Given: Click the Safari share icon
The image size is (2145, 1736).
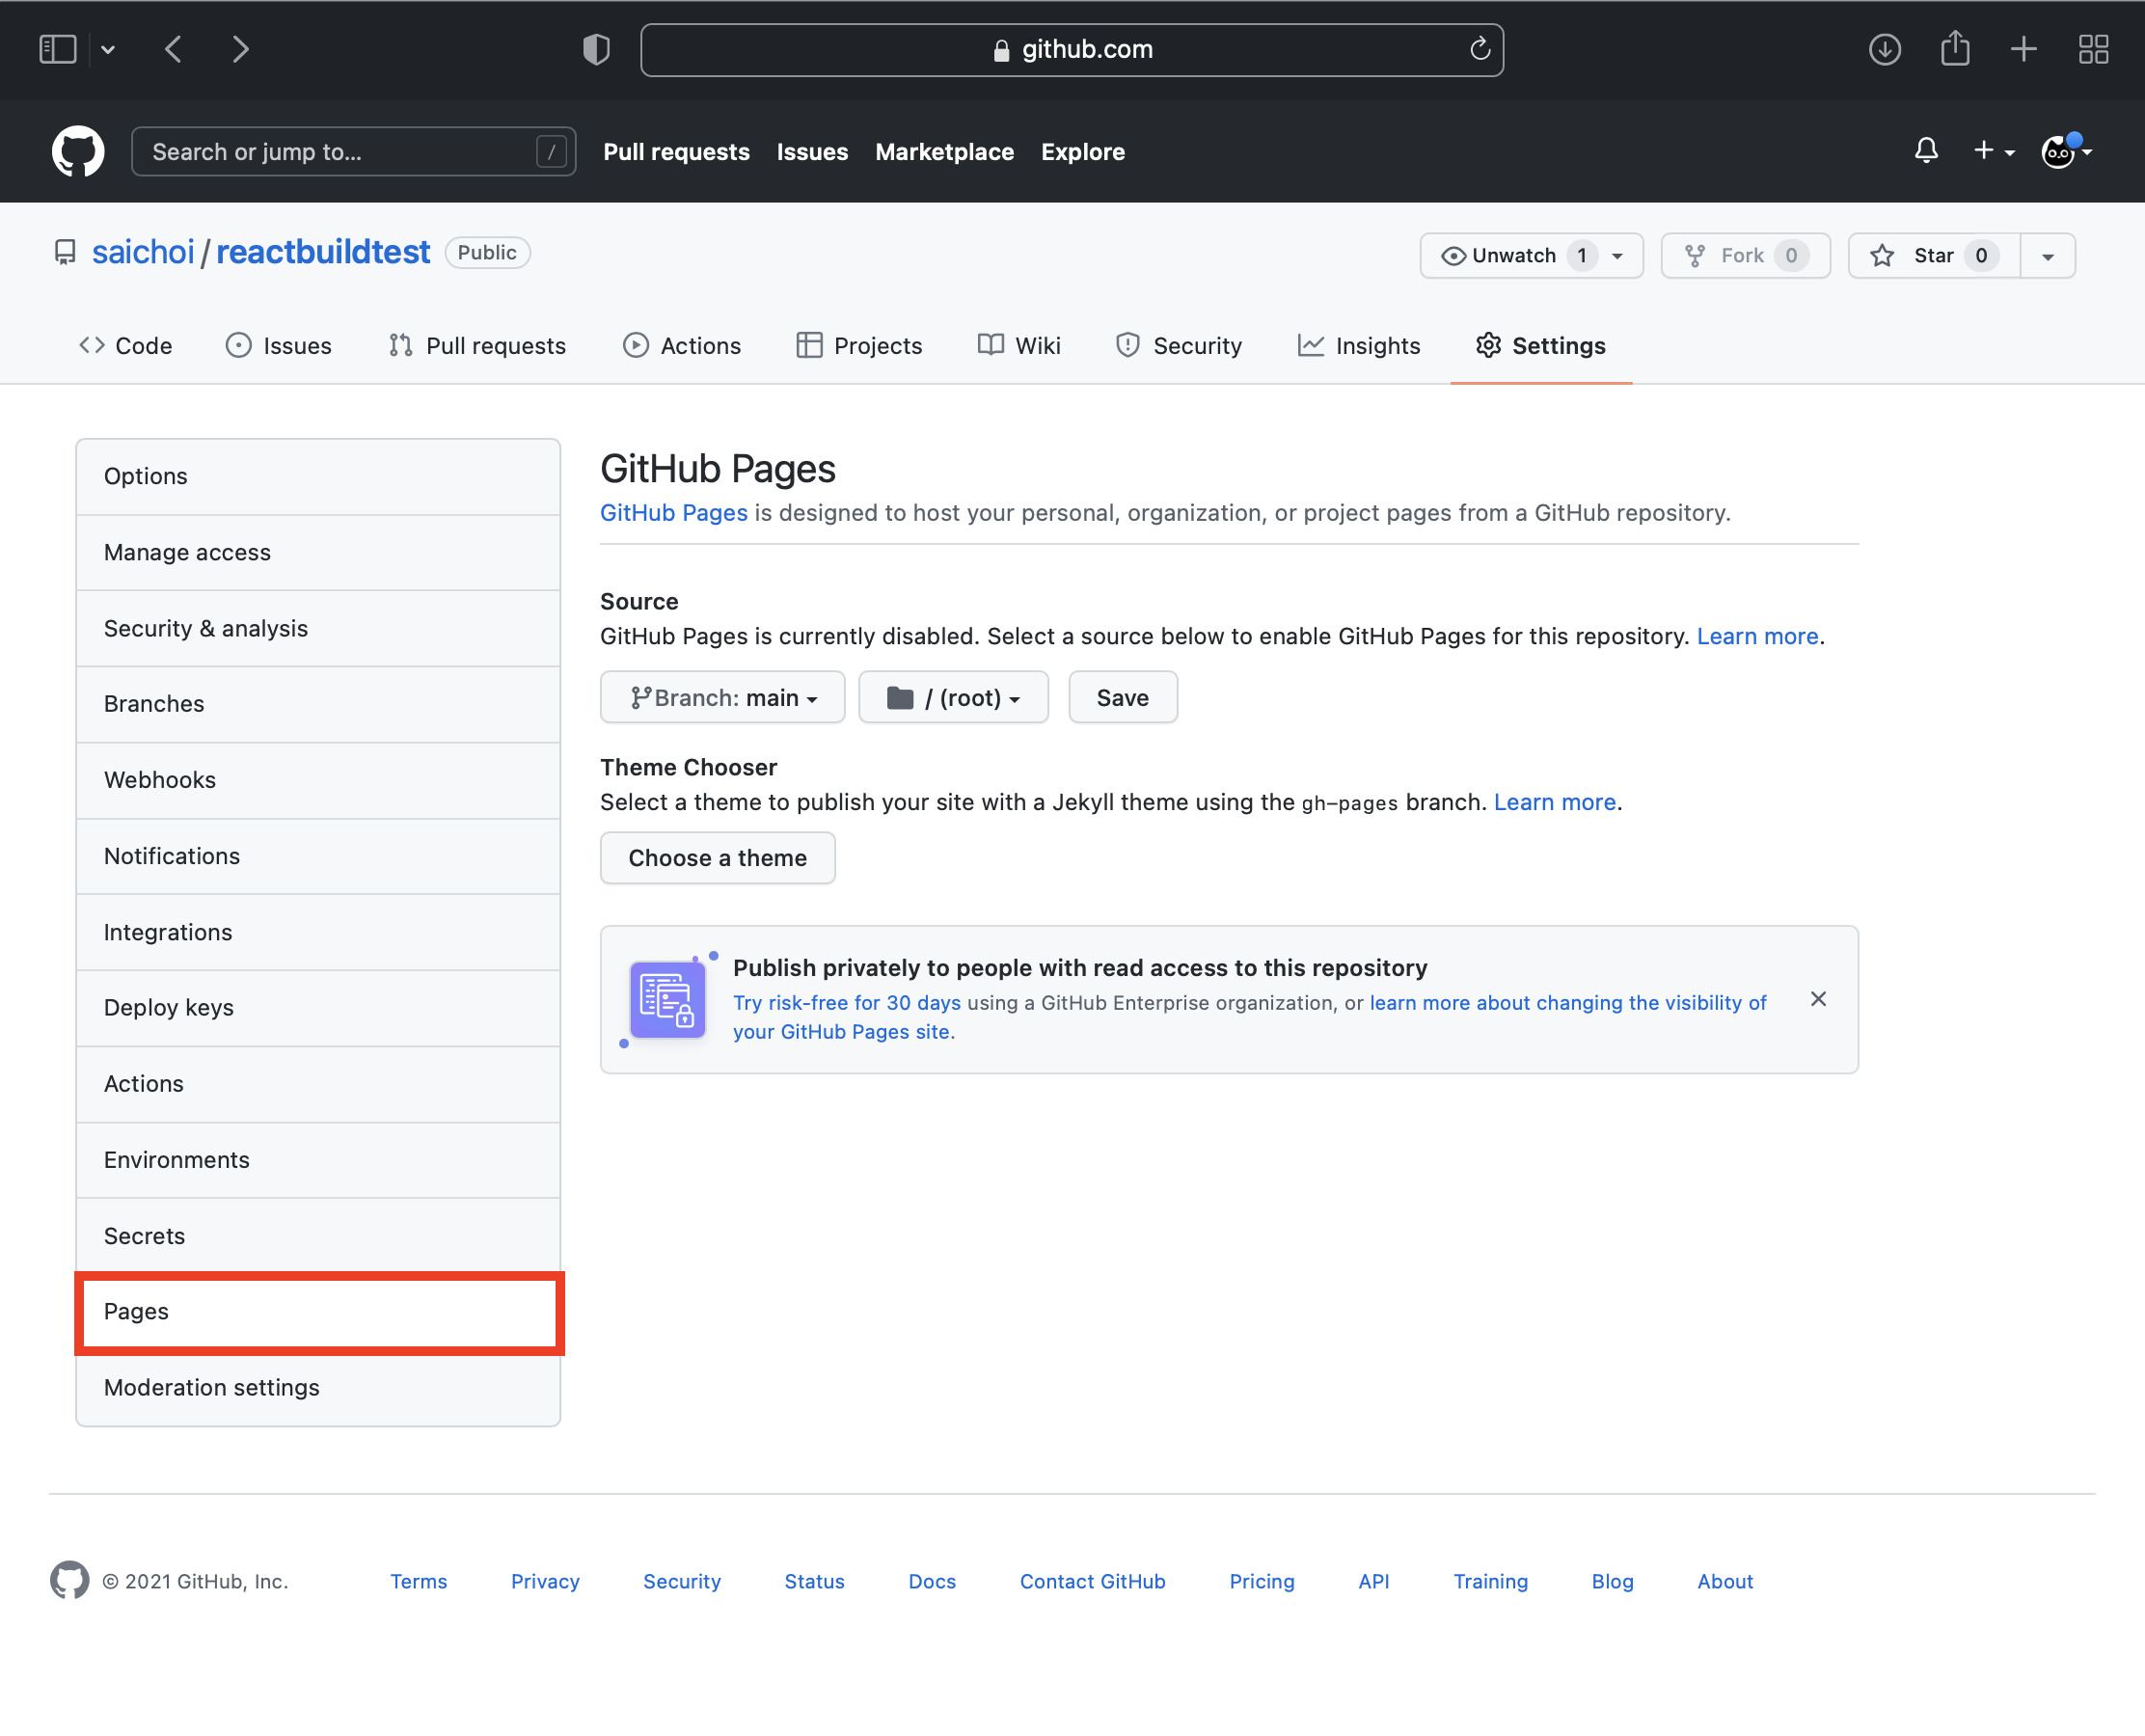Looking at the screenshot, I should point(1955,47).
